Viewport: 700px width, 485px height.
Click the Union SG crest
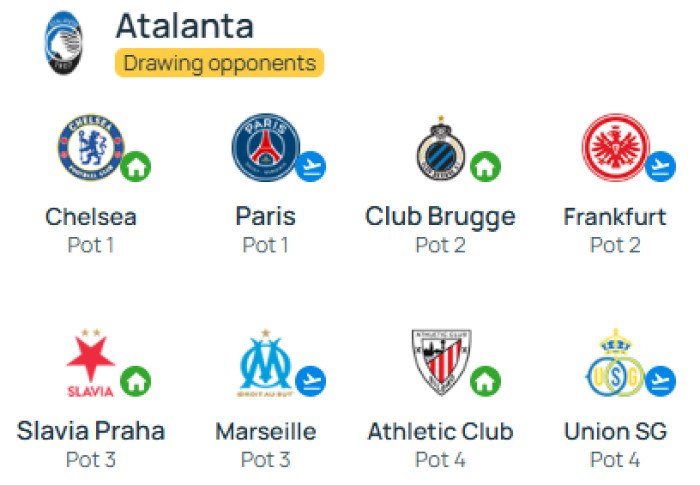pyautogui.click(x=616, y=363)
